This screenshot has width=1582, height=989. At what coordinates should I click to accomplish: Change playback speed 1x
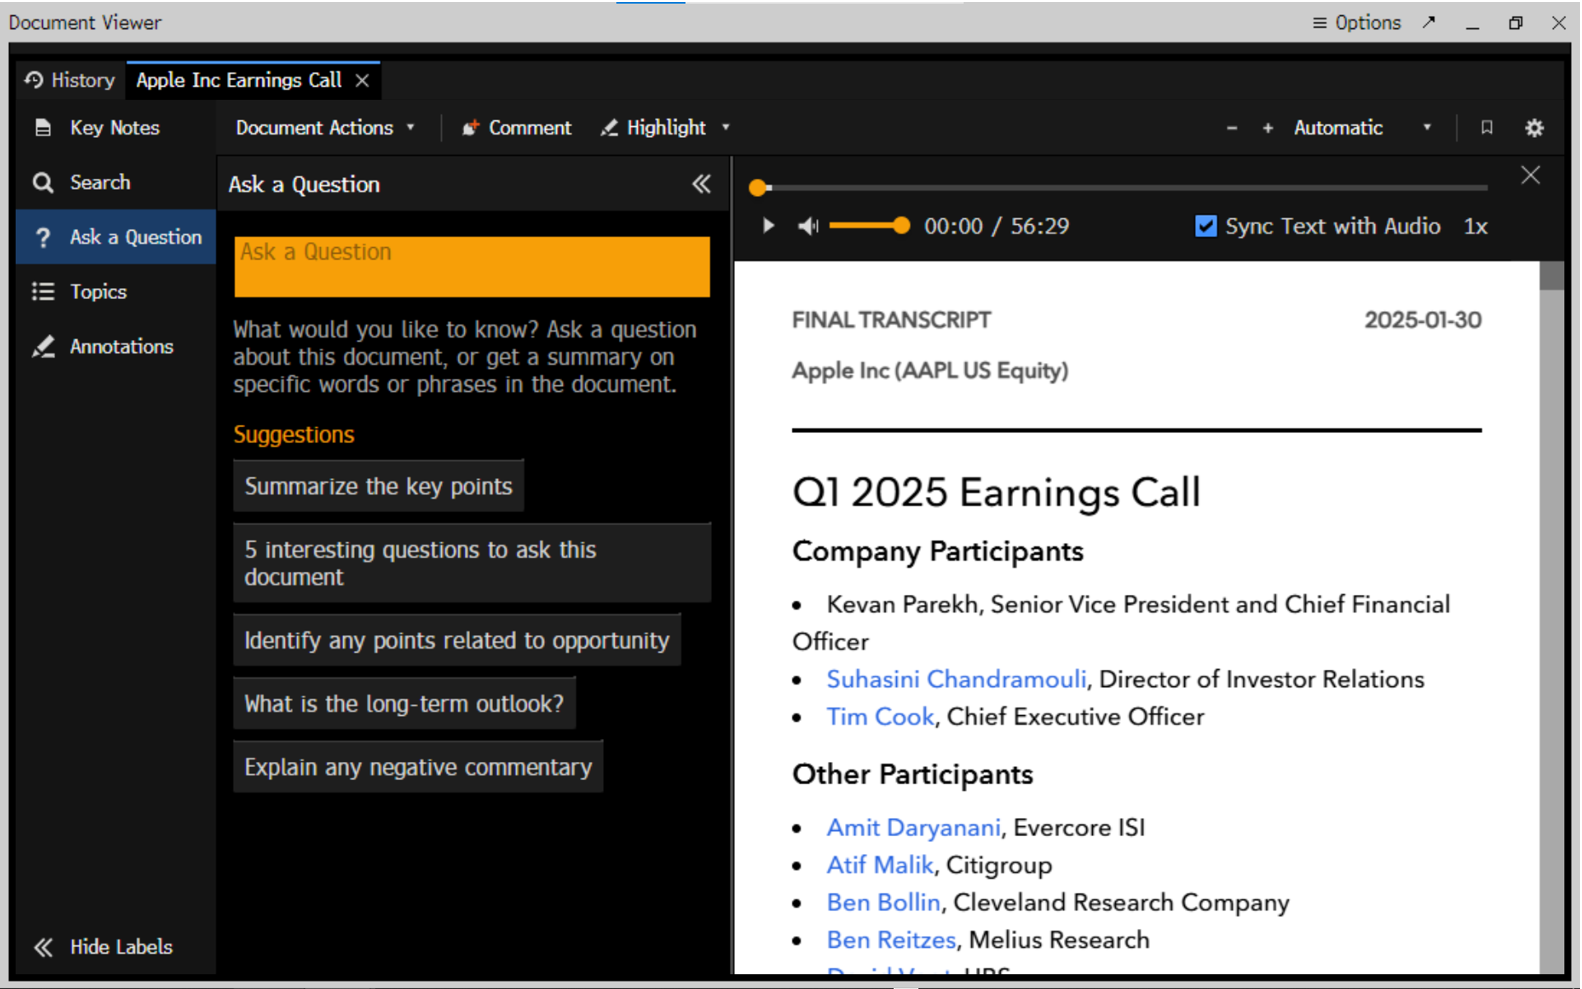pos(1476,226)
